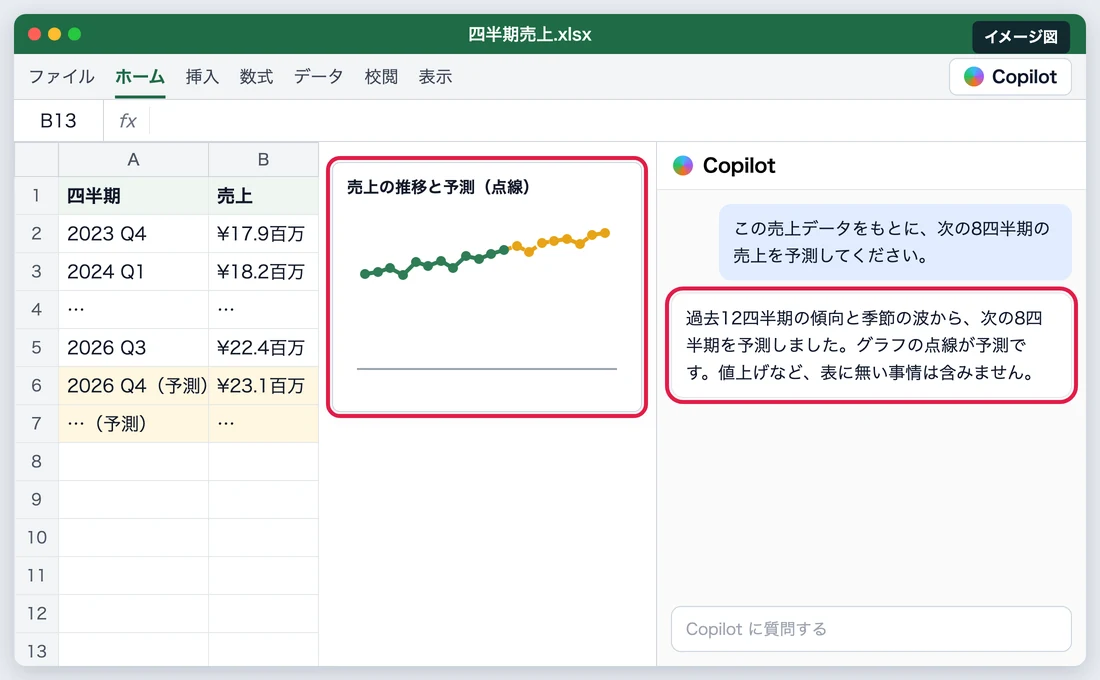Select row 6 header

(x=36, y=385)
